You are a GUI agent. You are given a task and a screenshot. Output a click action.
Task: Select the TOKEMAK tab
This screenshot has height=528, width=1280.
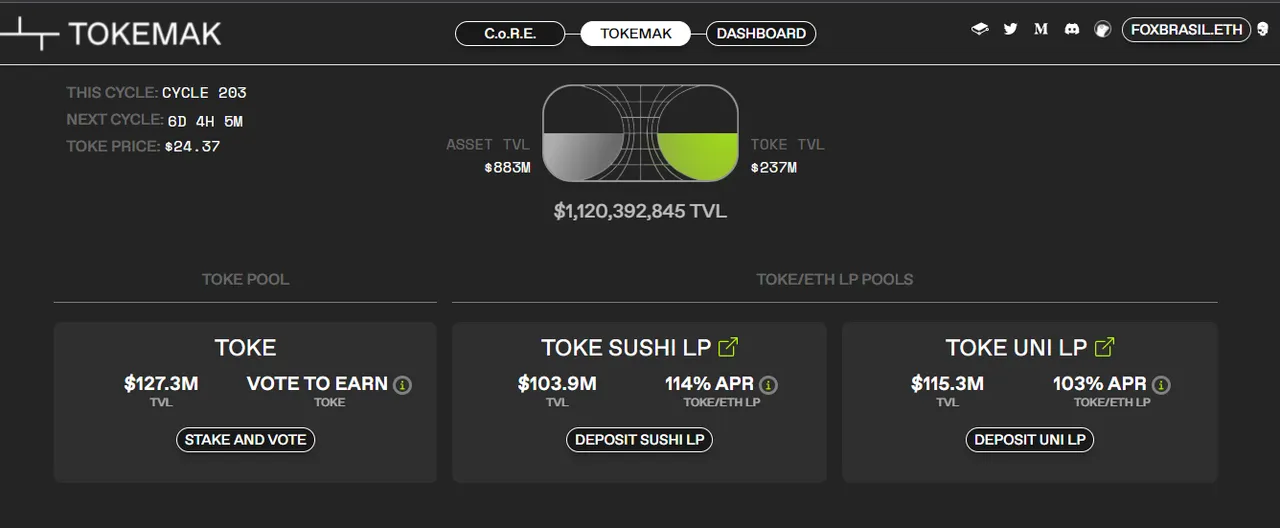click(x=638, y=33)
